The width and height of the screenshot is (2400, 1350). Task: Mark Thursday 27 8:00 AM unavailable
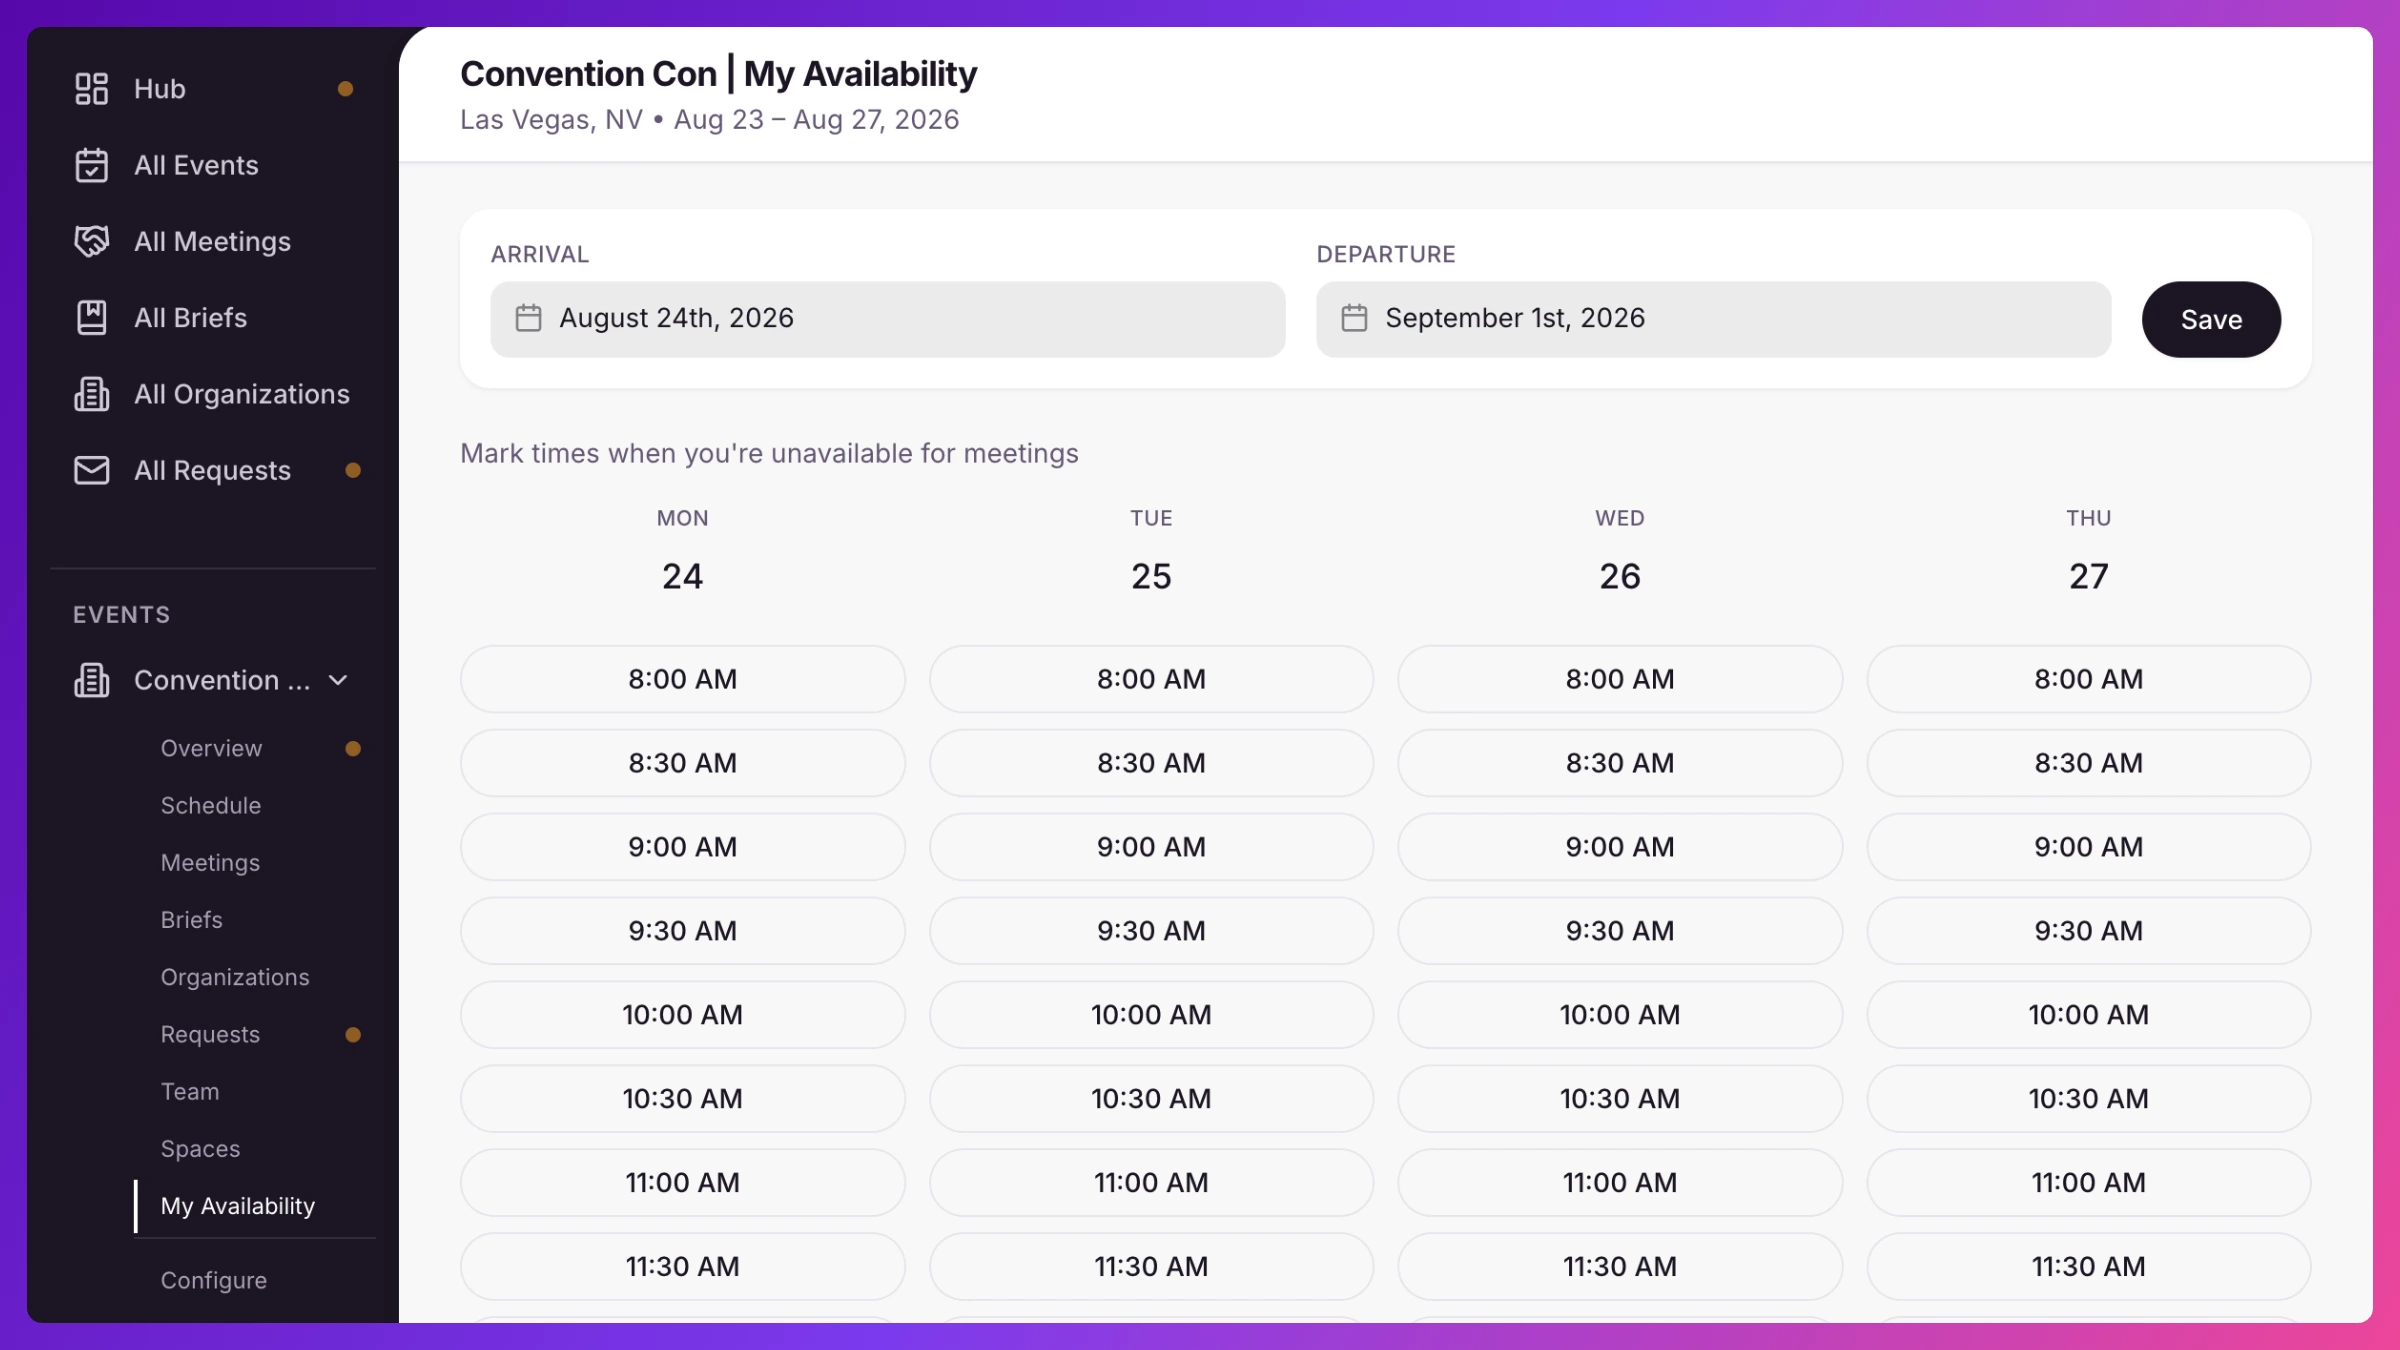pyautogui.click(x=2089, y=679)
